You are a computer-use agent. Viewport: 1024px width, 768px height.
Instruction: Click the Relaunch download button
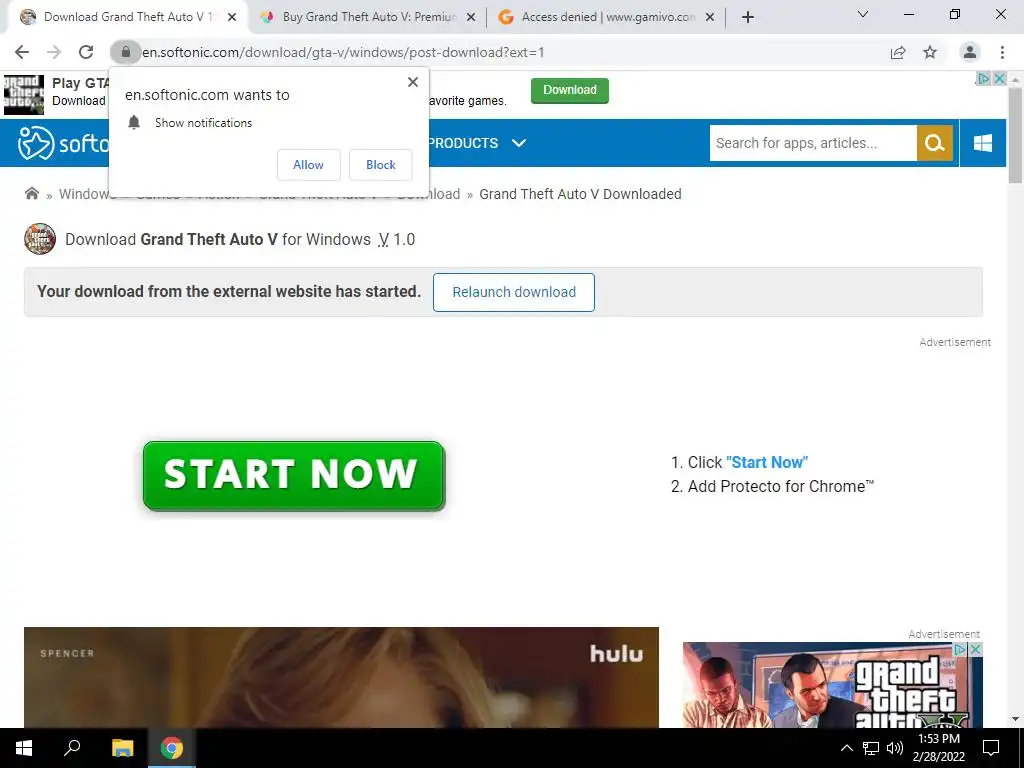(x=514, y=292)
